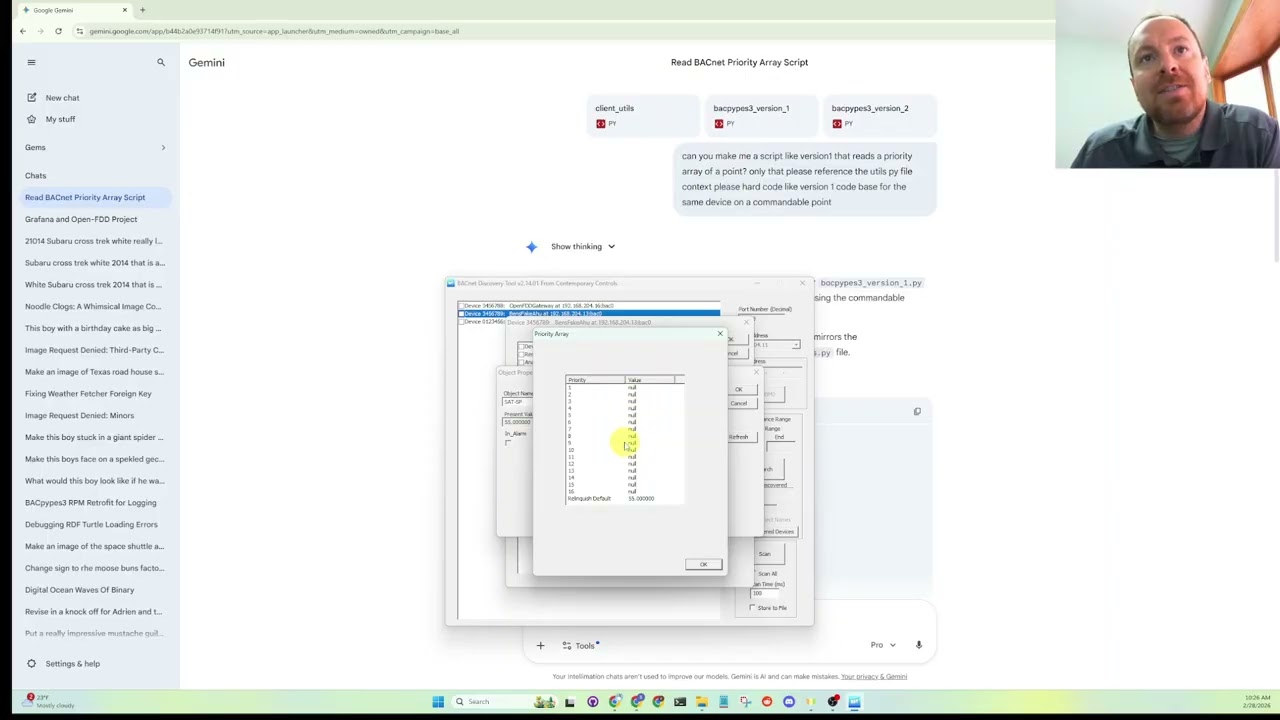The width and height of the screenshot is (1280, 720).
Task: Go back with browser back arrow
Action: coord(22,31)
